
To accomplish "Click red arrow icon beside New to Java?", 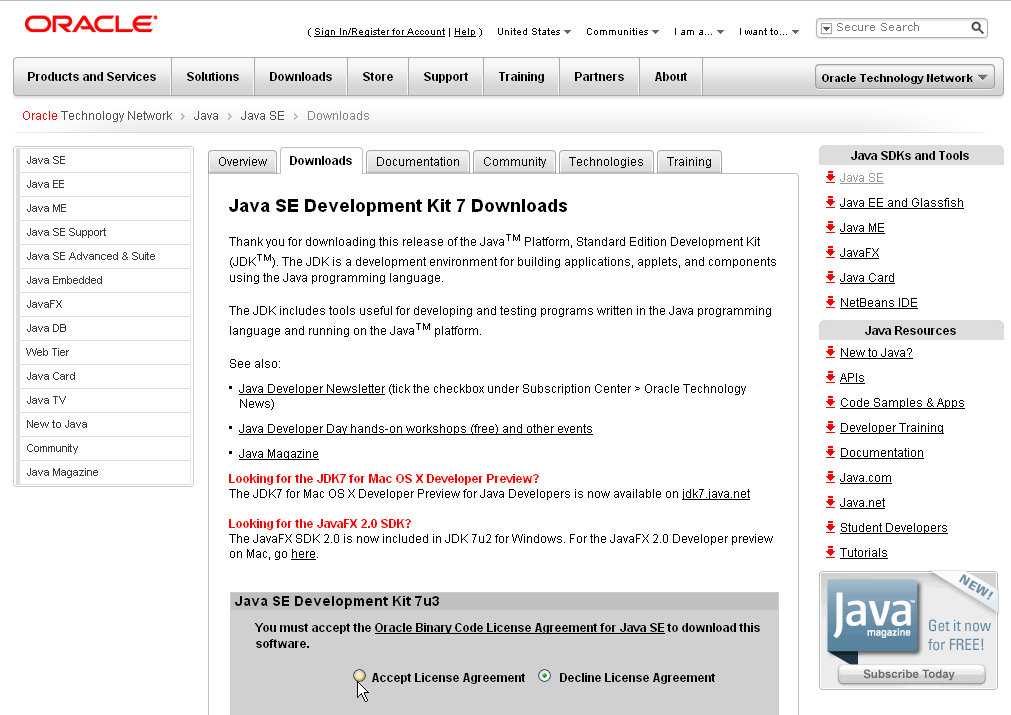I will point(830,353).
